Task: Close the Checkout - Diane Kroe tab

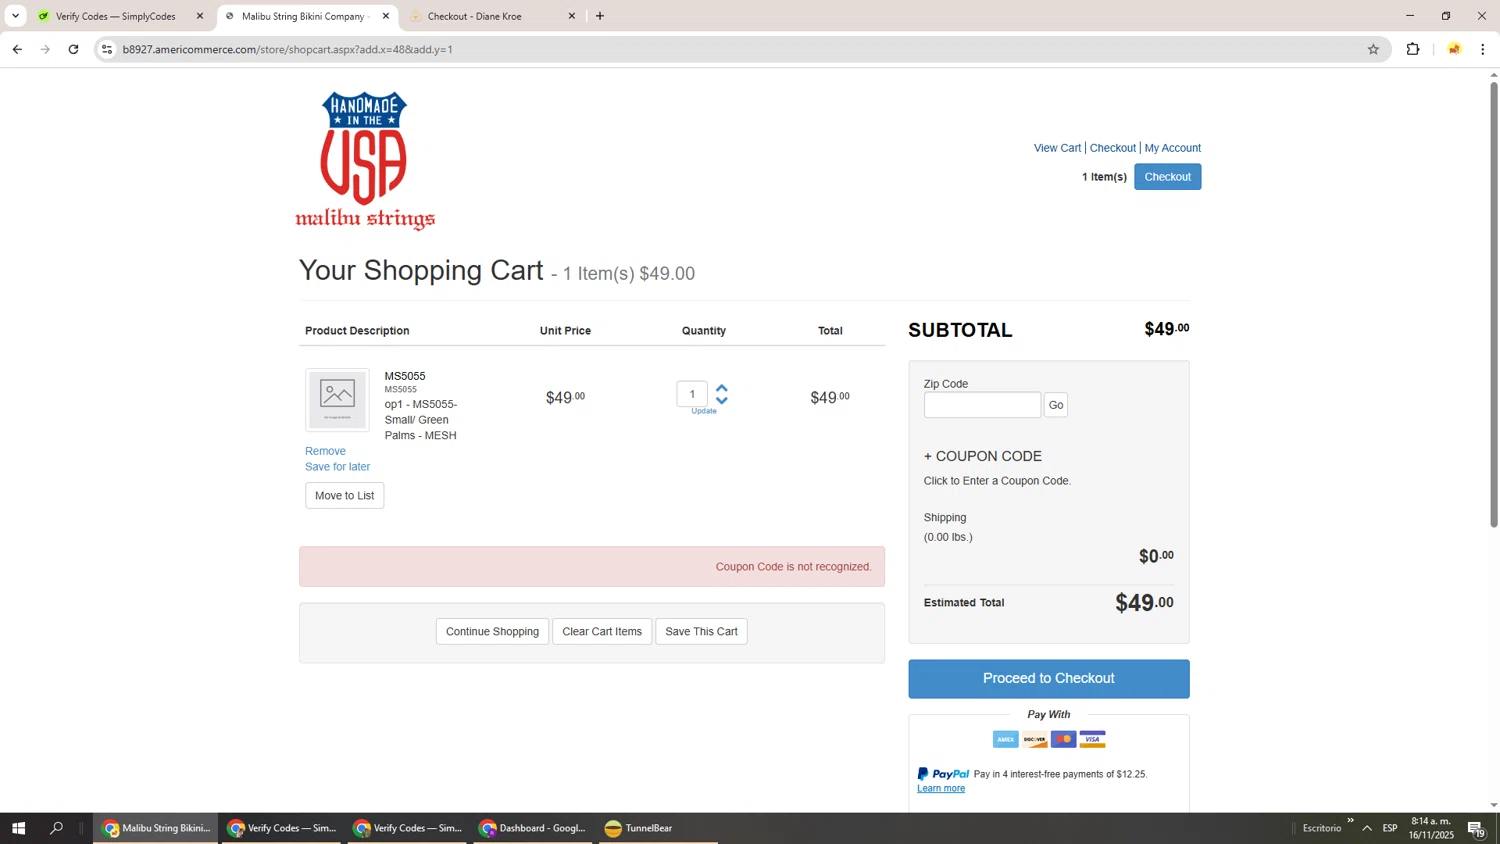Action: 572,16
